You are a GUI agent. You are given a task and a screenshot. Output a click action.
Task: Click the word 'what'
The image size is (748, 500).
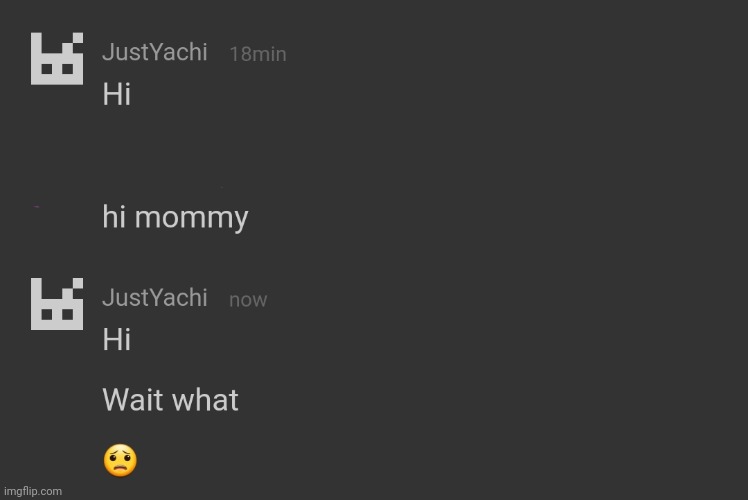[204, 401]
